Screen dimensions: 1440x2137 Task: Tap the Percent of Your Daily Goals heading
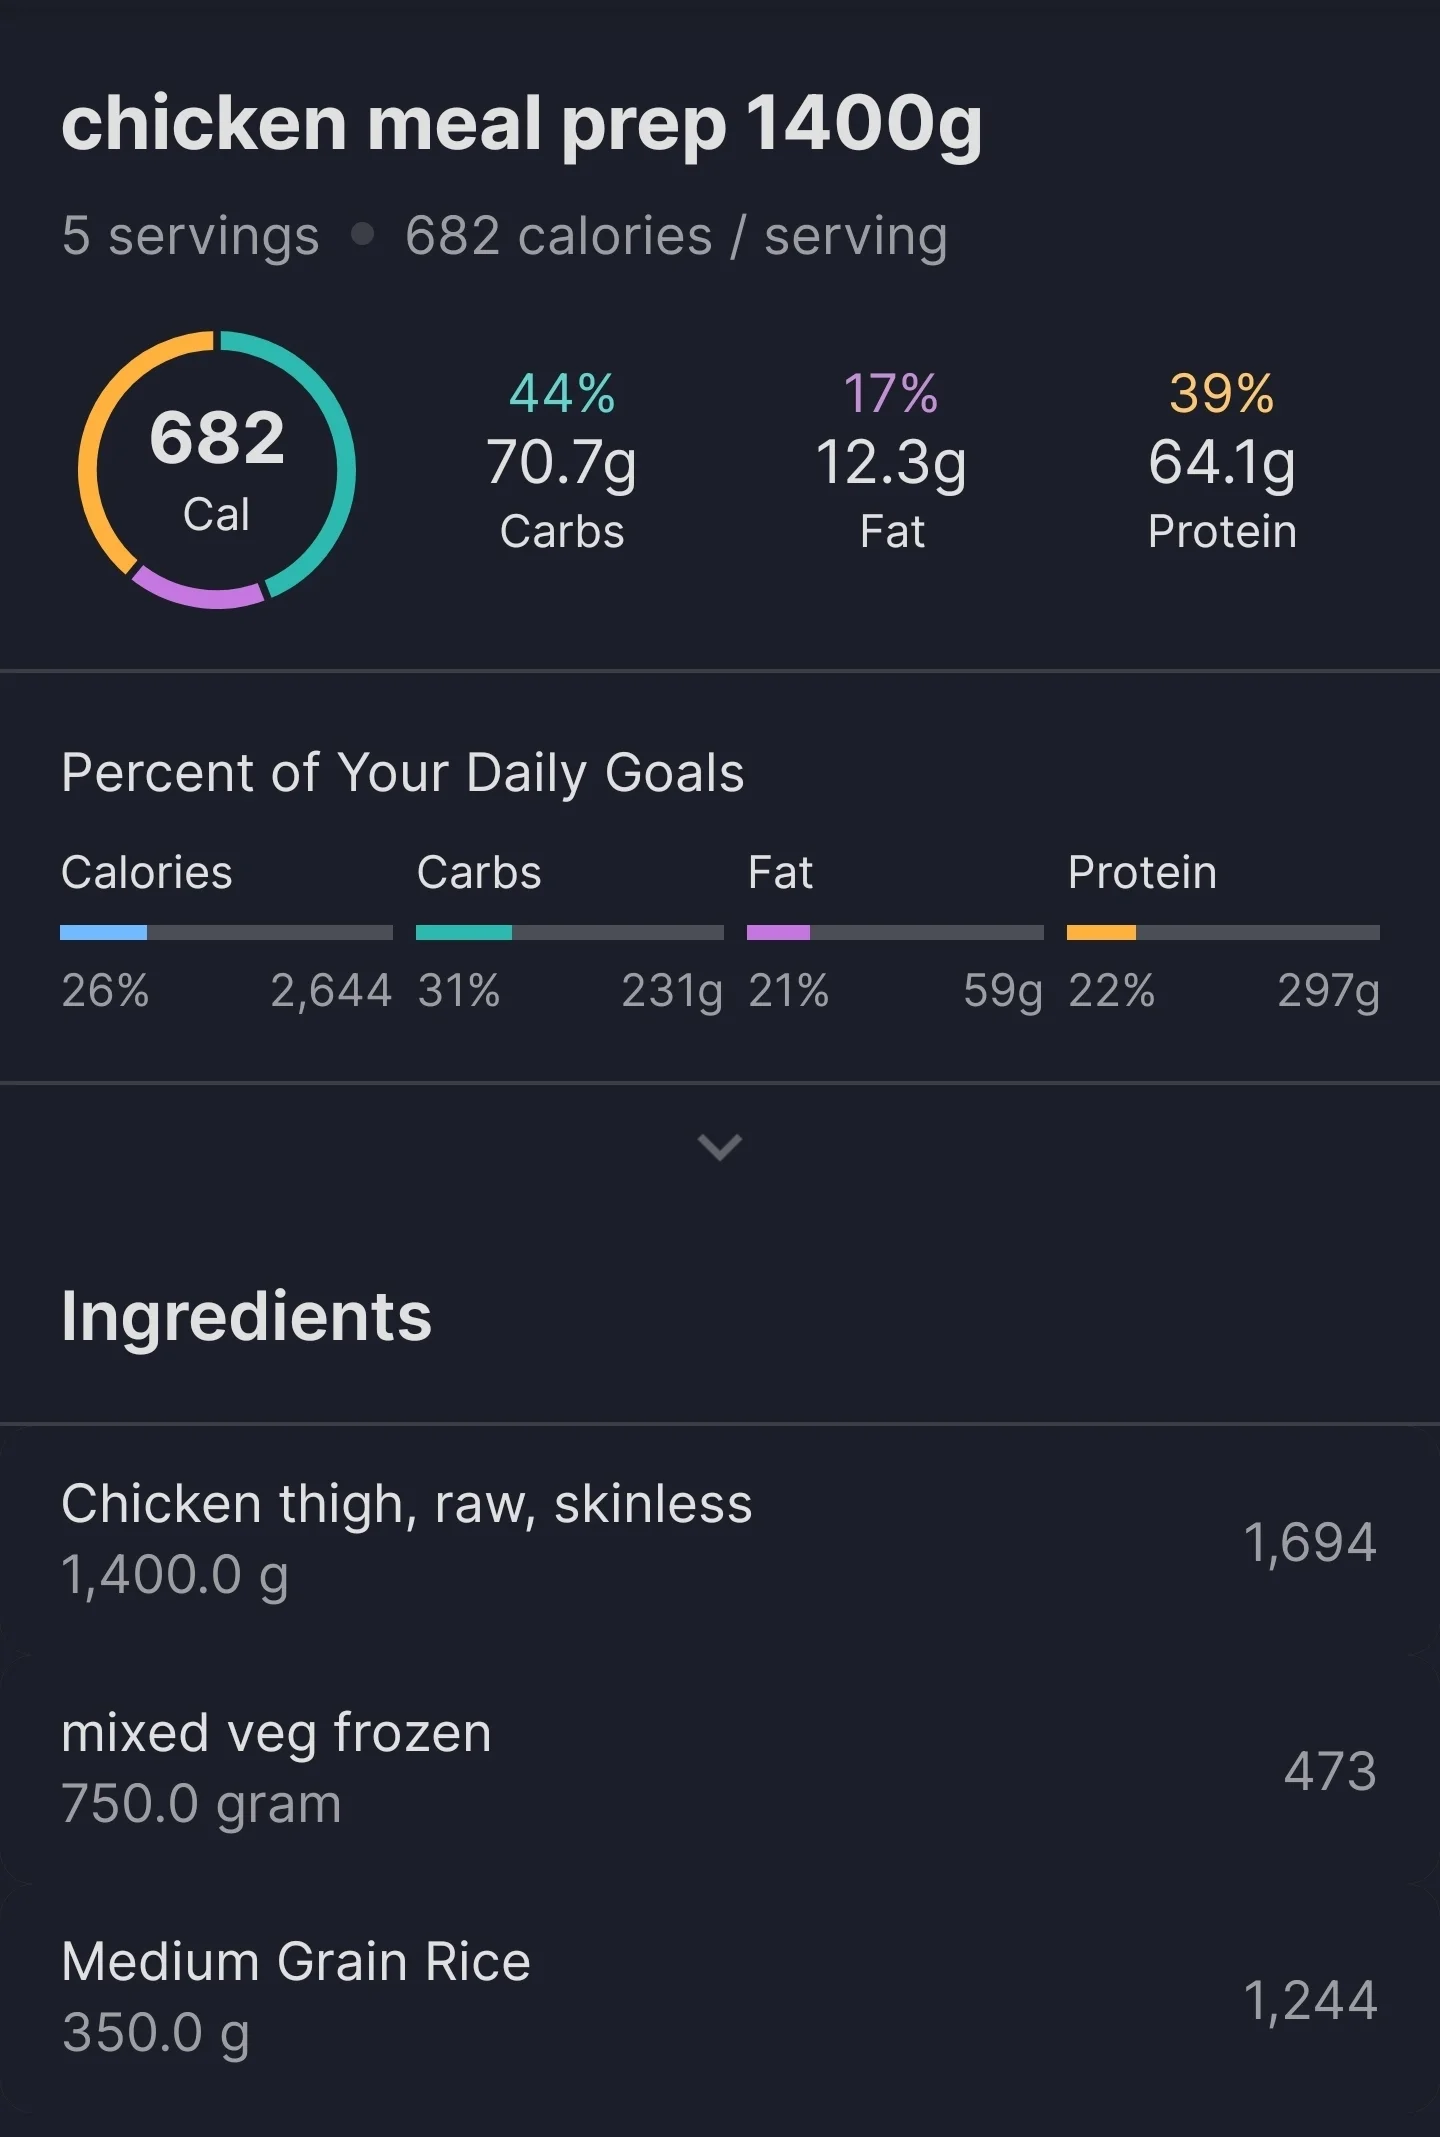click(403, 773)
